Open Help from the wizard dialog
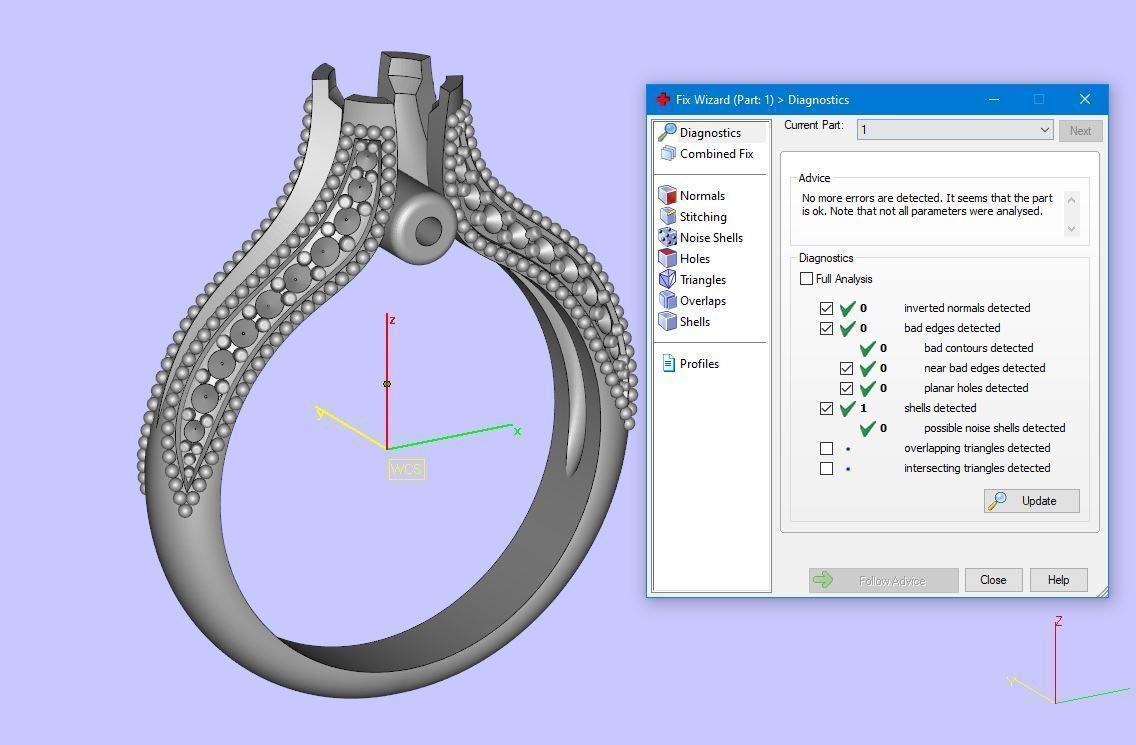Viewport: 1136px width, 745px height. 1058,580
